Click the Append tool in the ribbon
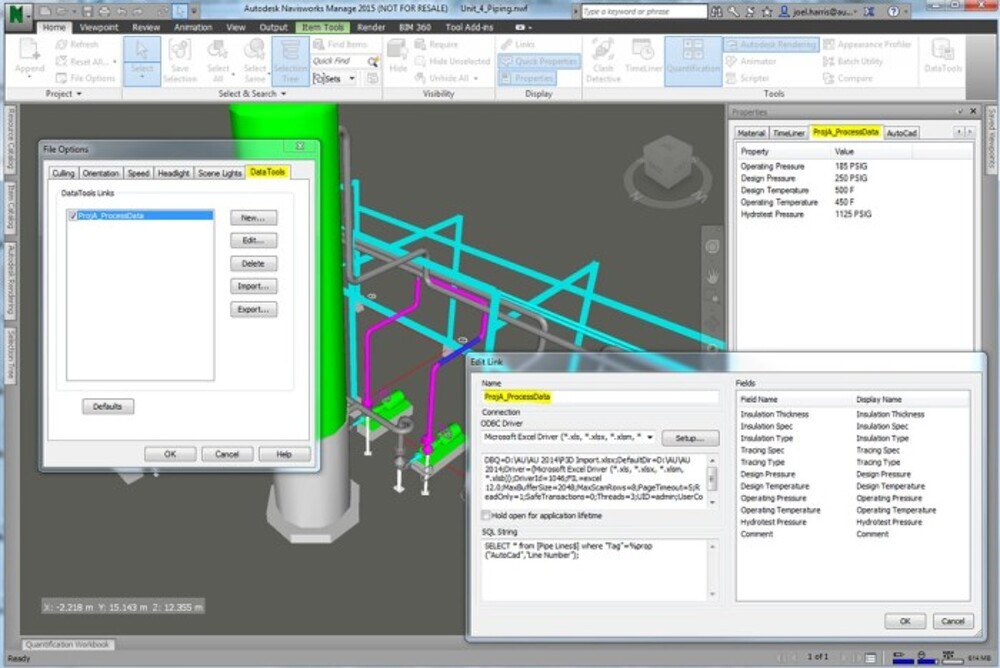 [29, 57]
